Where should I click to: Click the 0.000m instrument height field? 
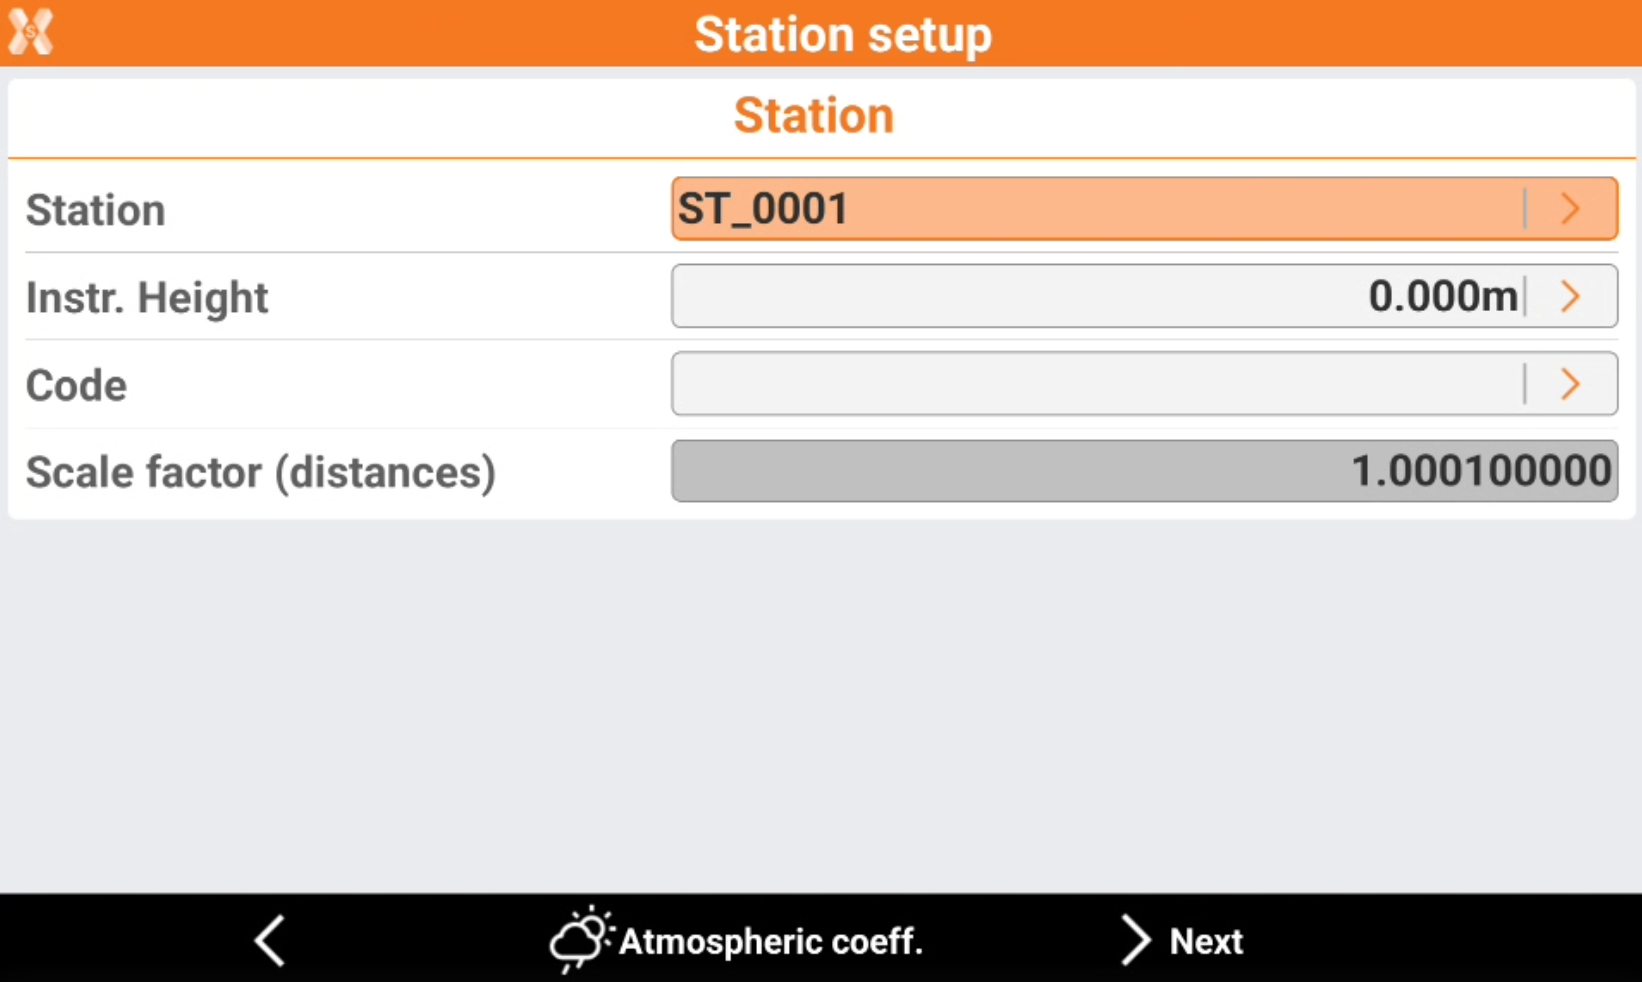[1095, 296]
